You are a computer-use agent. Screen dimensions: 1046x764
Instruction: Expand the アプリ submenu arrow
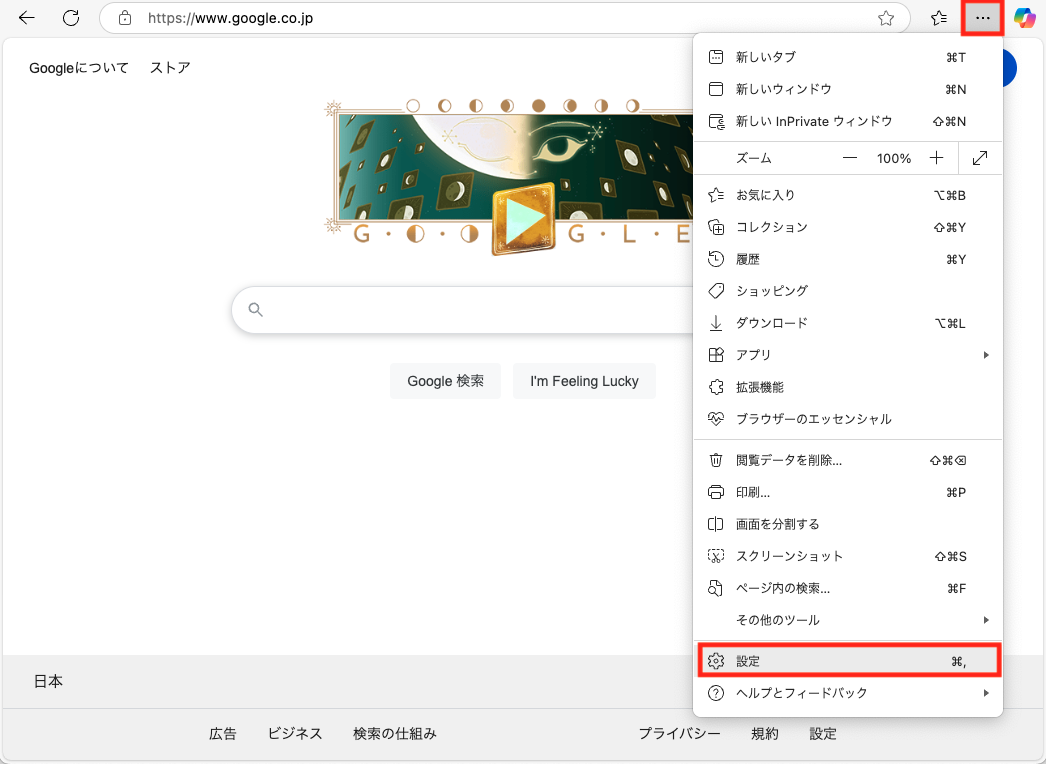click(986, 355)
